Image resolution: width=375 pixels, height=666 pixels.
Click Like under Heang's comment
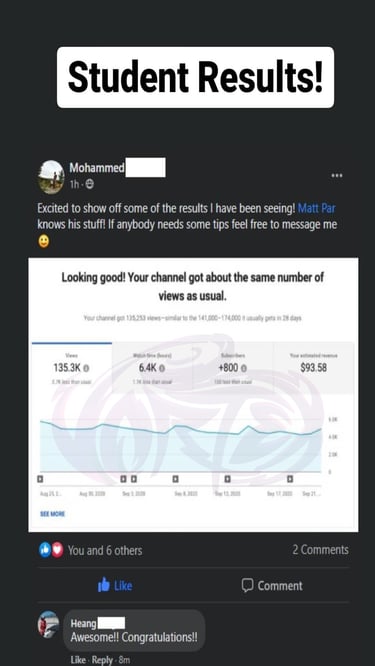(78, 660)
